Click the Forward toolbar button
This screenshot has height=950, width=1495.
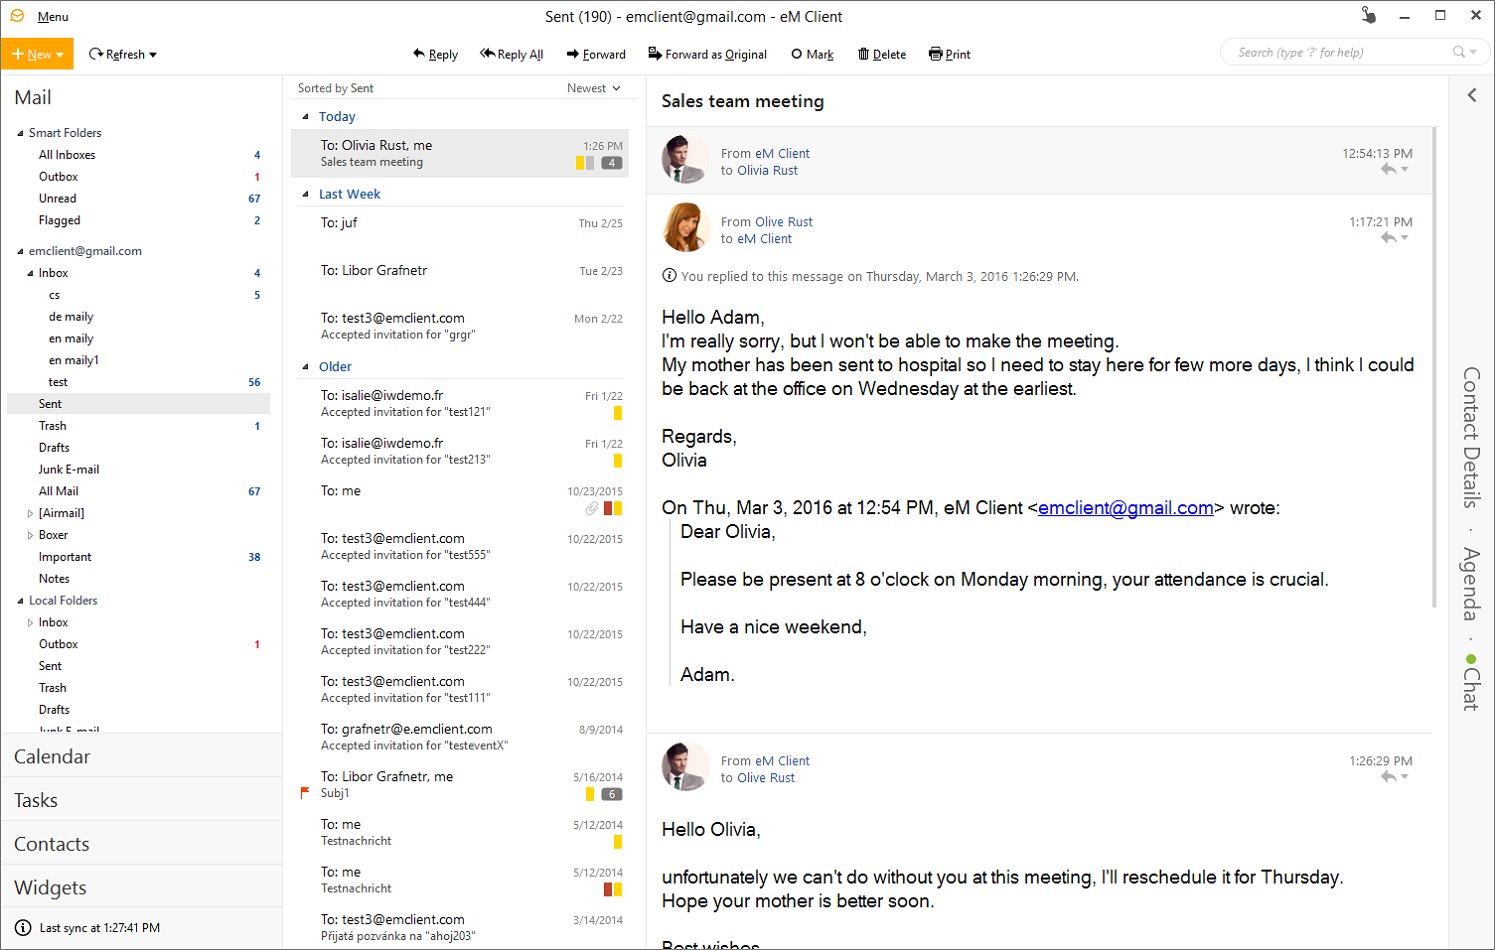[596, 54]
